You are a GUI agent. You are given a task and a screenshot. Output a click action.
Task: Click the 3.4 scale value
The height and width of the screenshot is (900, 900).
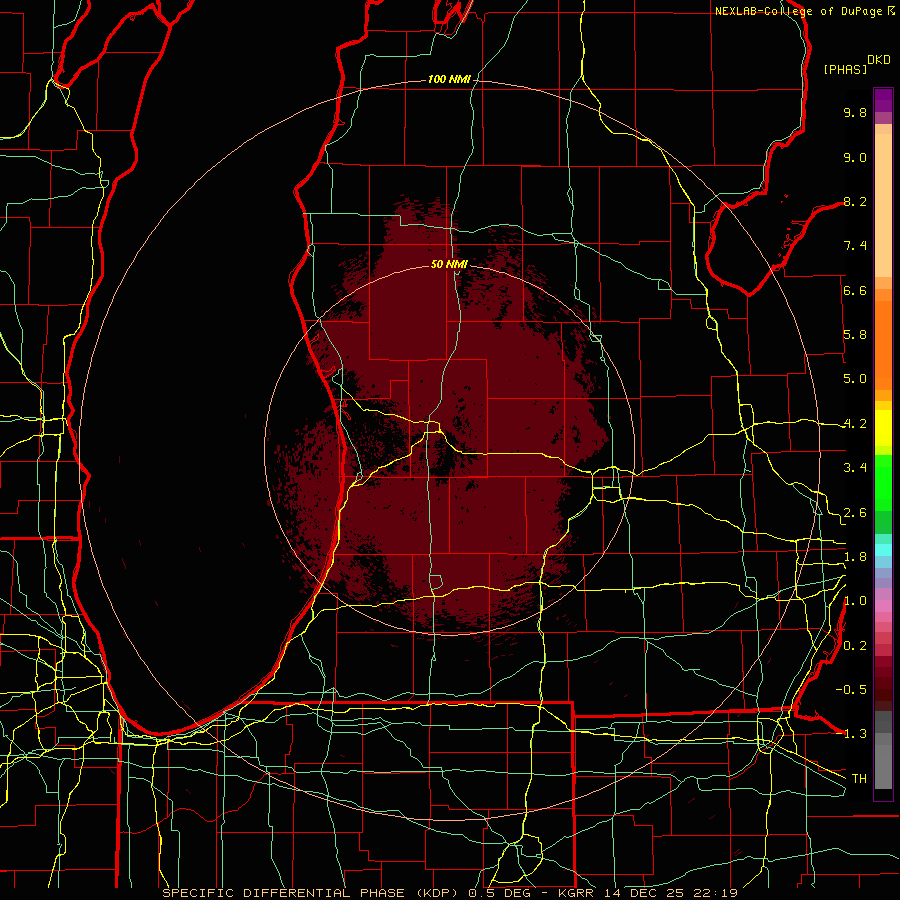pos(855,468)
